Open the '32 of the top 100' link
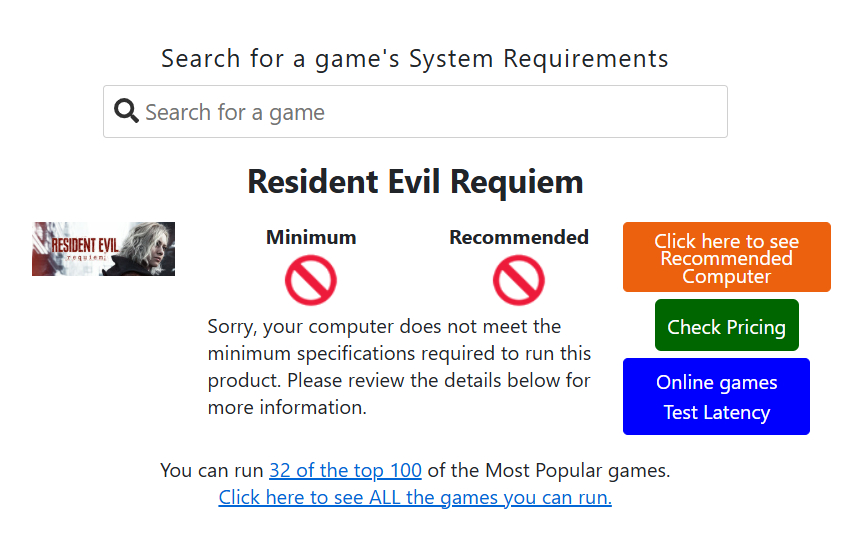The height and width of the screenshot is (551, 842). click(345, 470)
